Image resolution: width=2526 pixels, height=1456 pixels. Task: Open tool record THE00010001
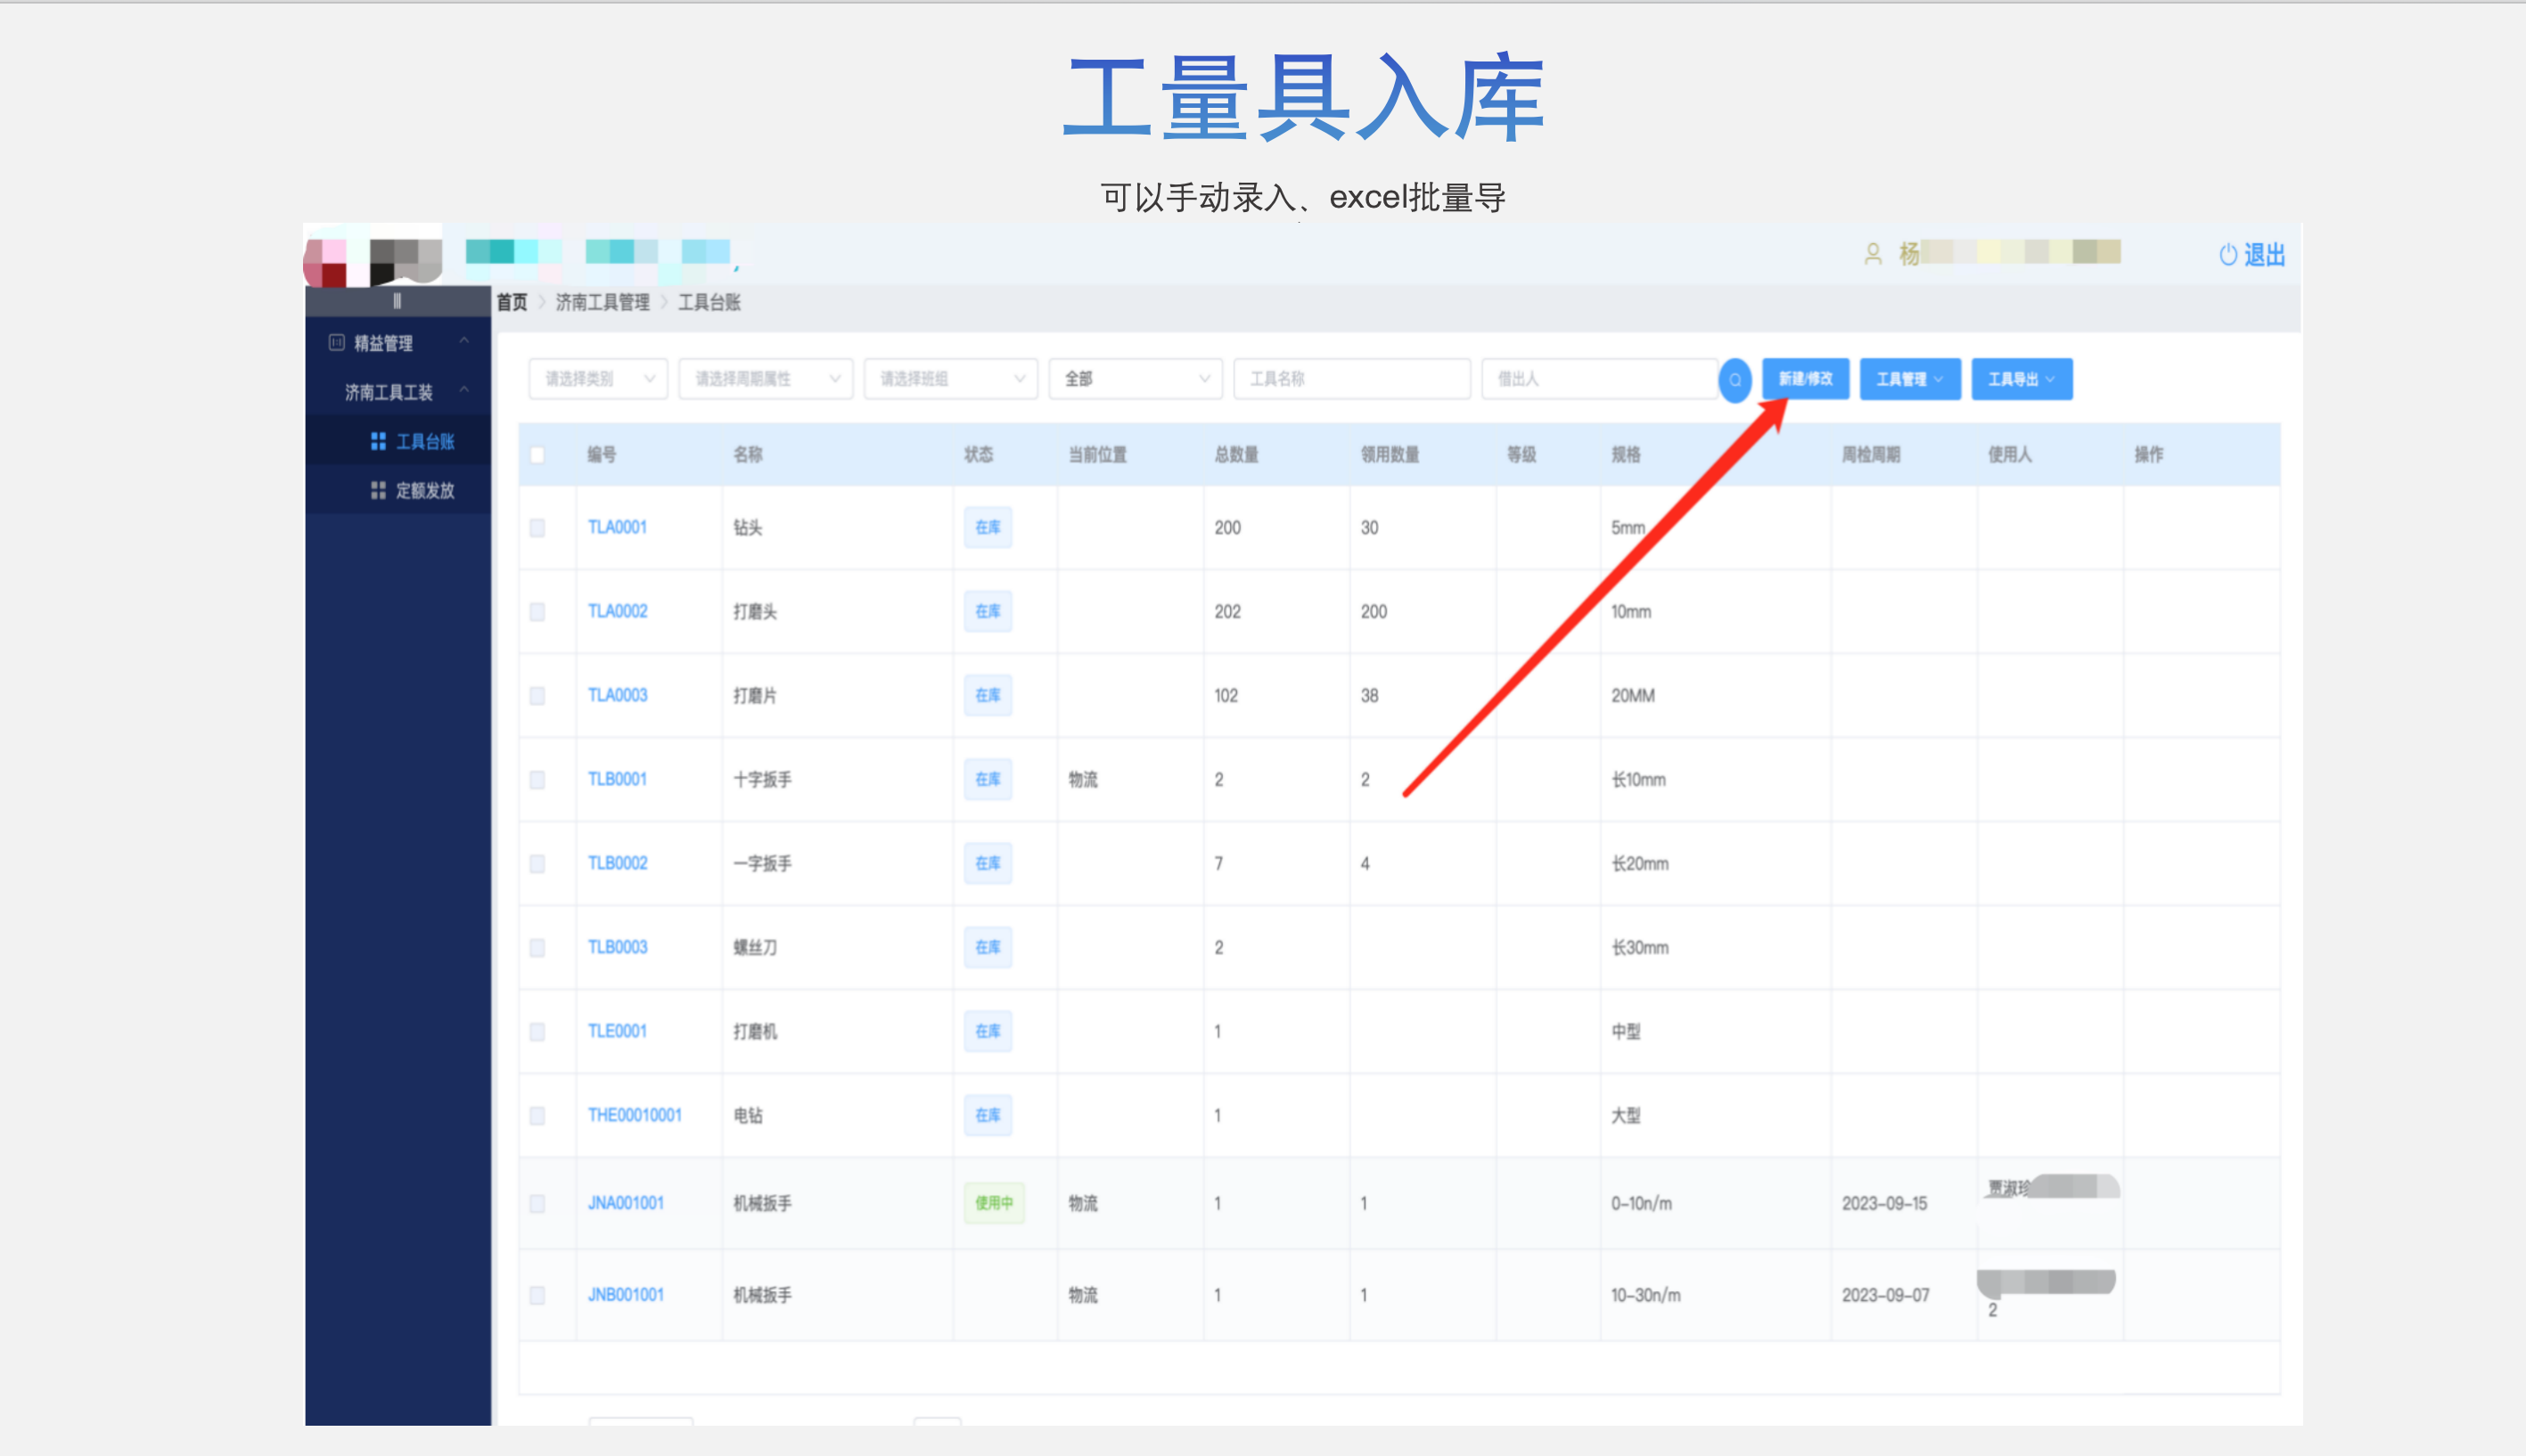click(x=634, y=1115)
